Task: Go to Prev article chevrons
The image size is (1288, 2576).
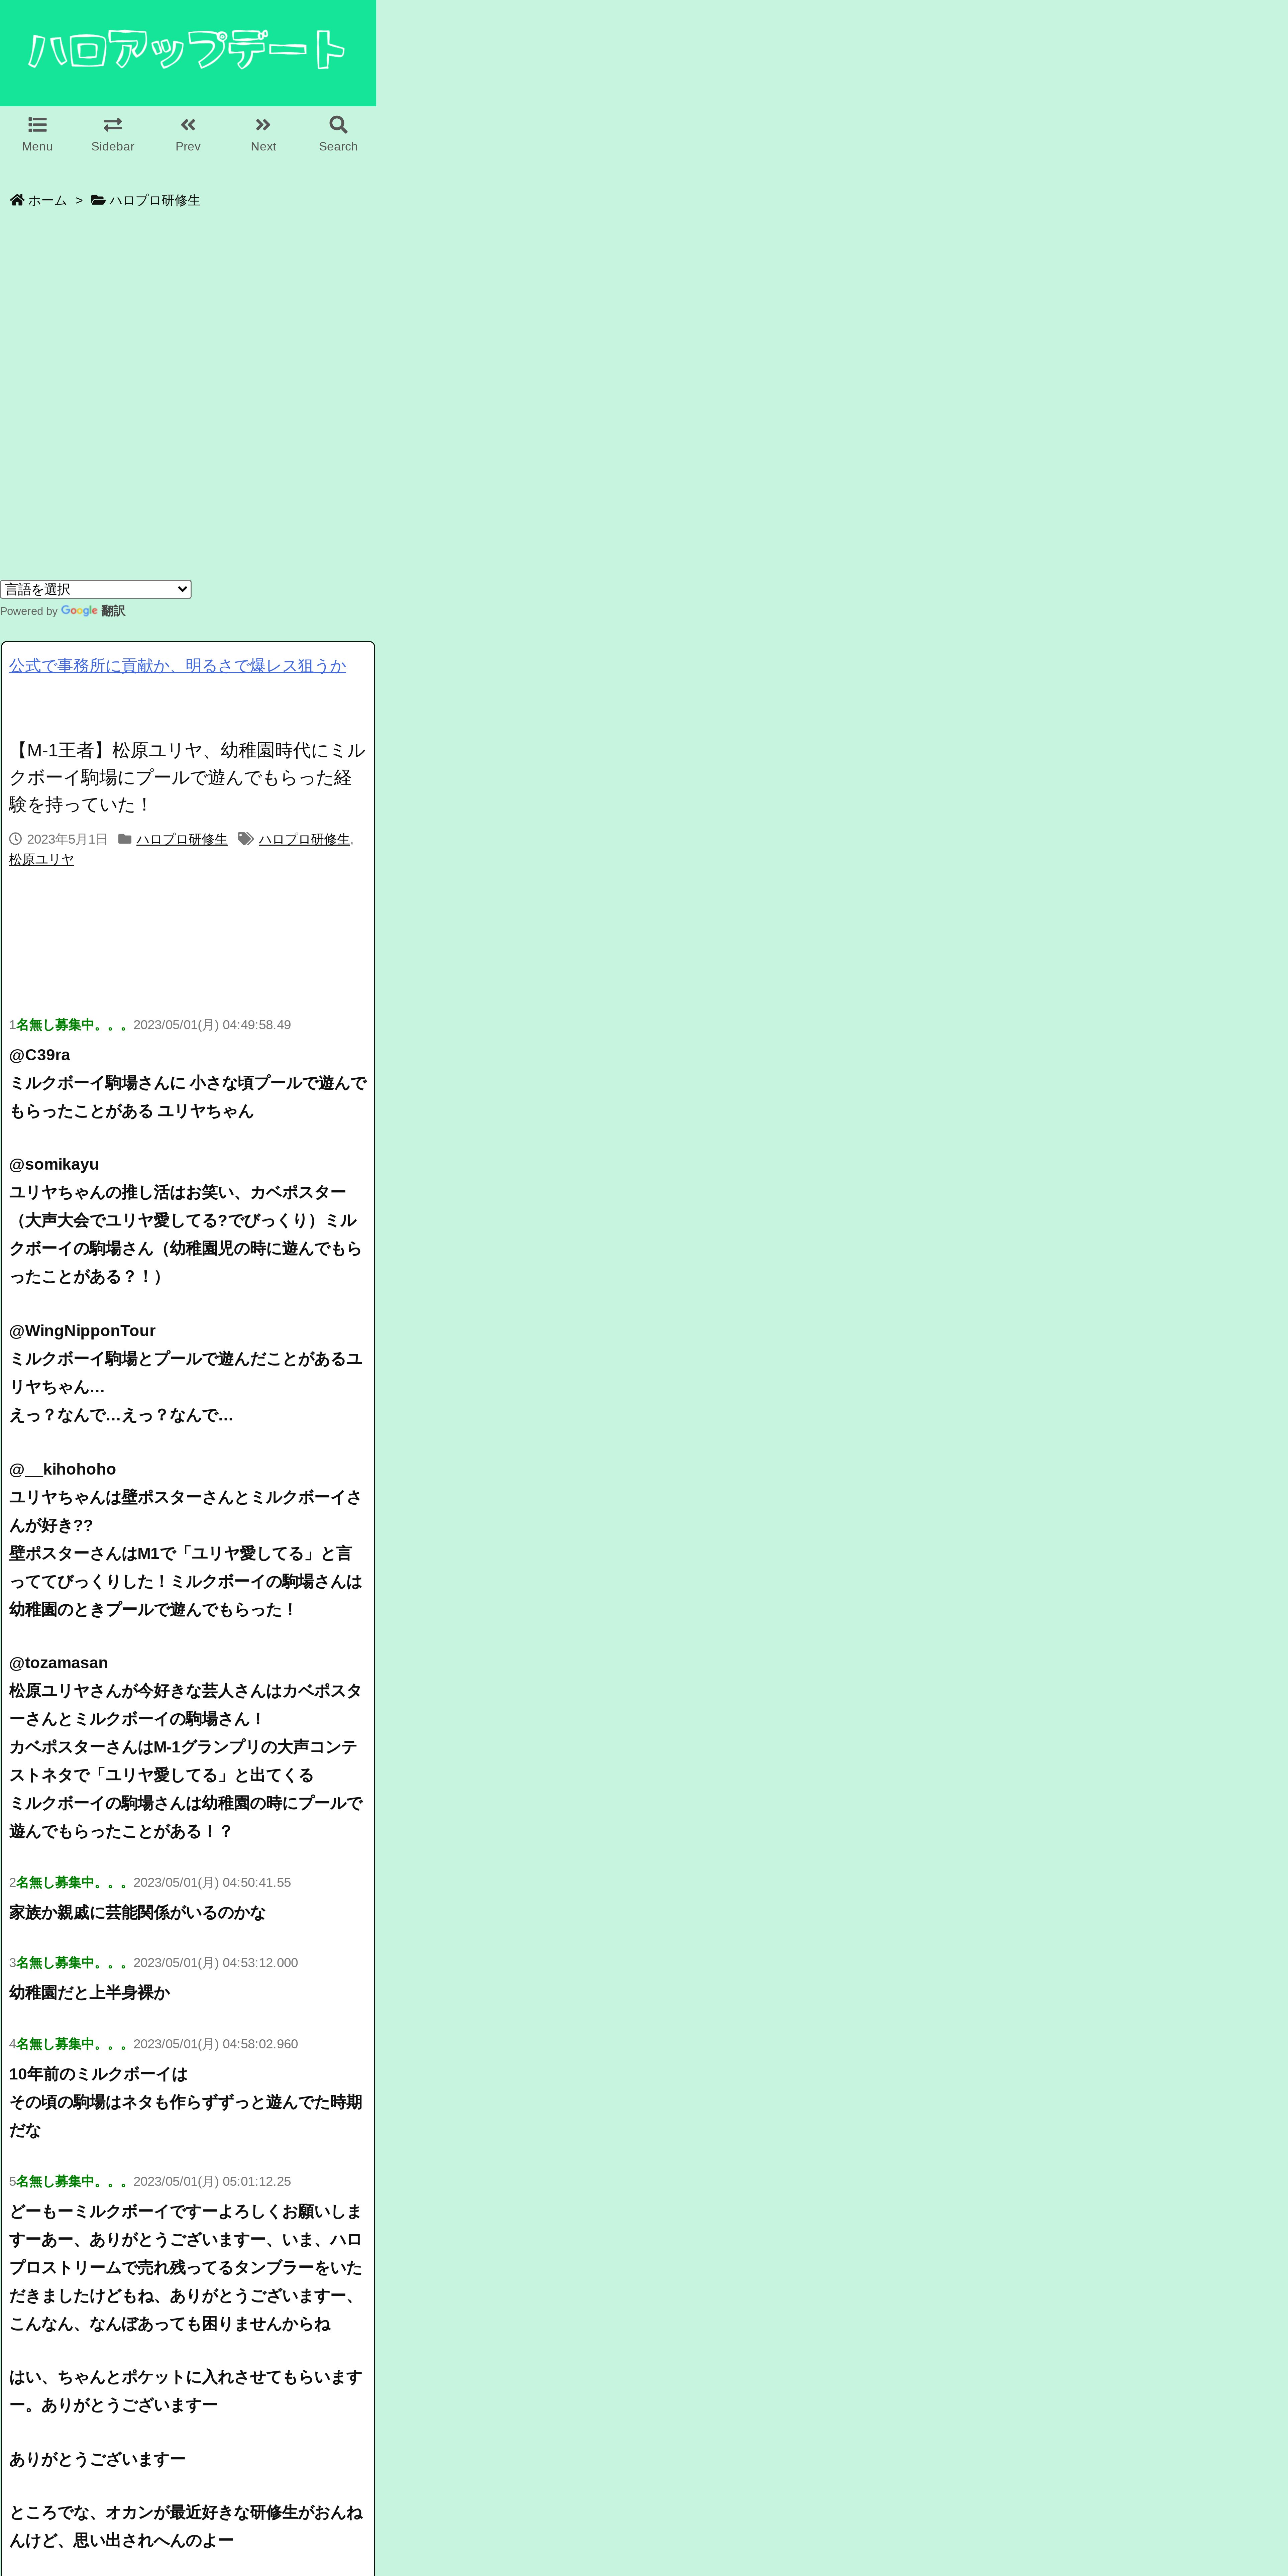Action: pyautogui.click(x=188, y=125)
